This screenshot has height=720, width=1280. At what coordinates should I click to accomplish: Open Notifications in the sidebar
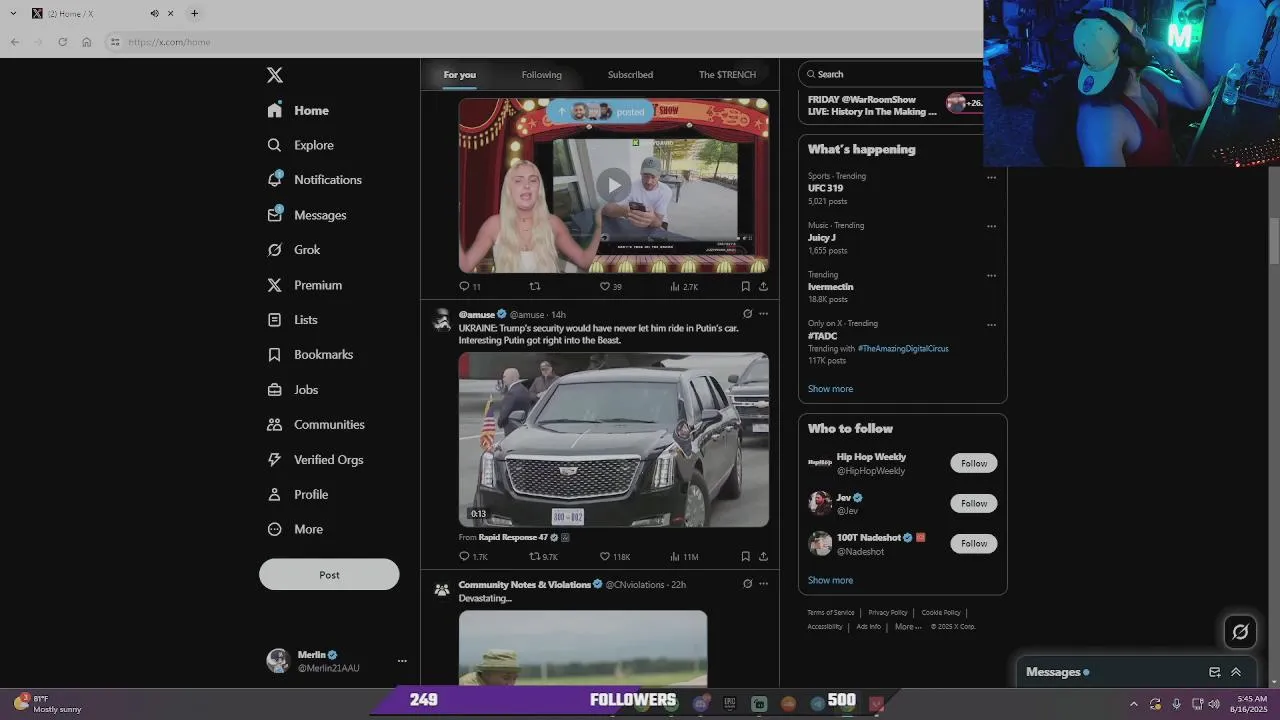pyautogui.click(x=314, y=180)
